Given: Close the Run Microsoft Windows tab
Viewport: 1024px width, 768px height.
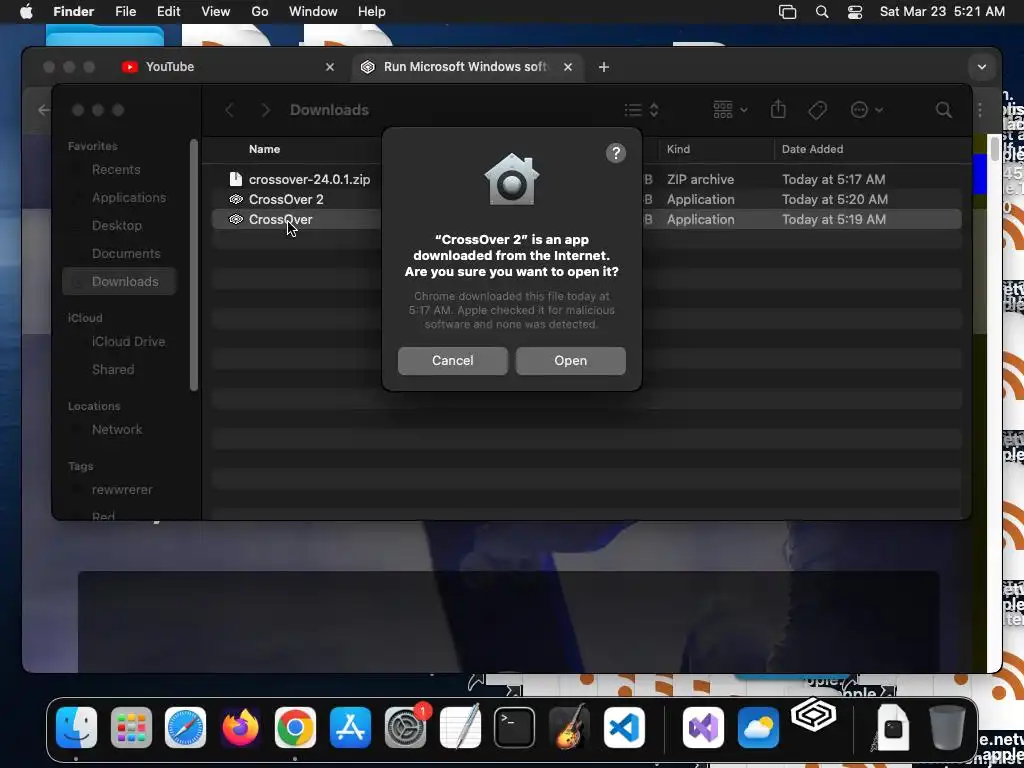Looking at the screenshot, I should click(x=568, y=67).
